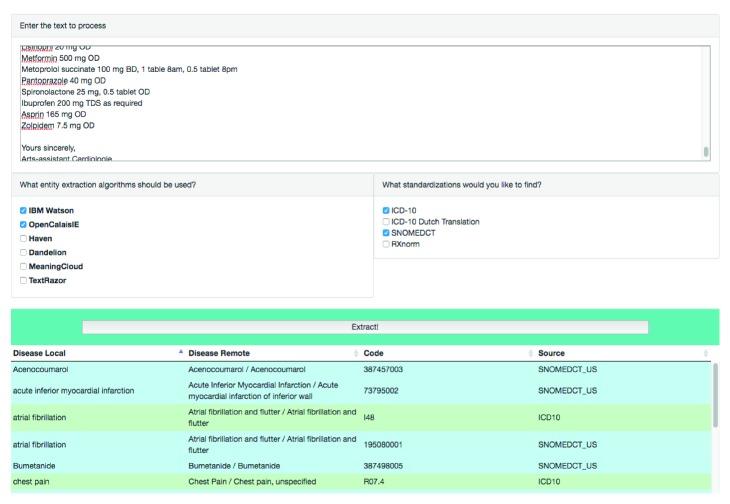Uncheck the ICD-10 standardization
Screen dimensions: 730x504
click(386, 210)
